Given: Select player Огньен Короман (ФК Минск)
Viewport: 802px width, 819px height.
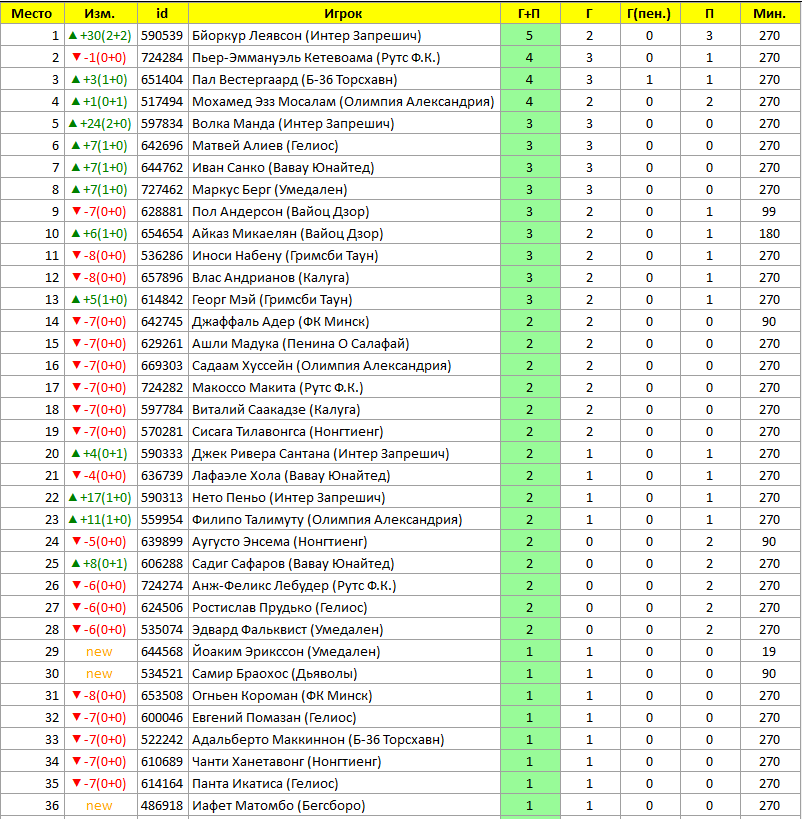Looking at the screenshot, I should pyautogui.click(x=282, y=695).
